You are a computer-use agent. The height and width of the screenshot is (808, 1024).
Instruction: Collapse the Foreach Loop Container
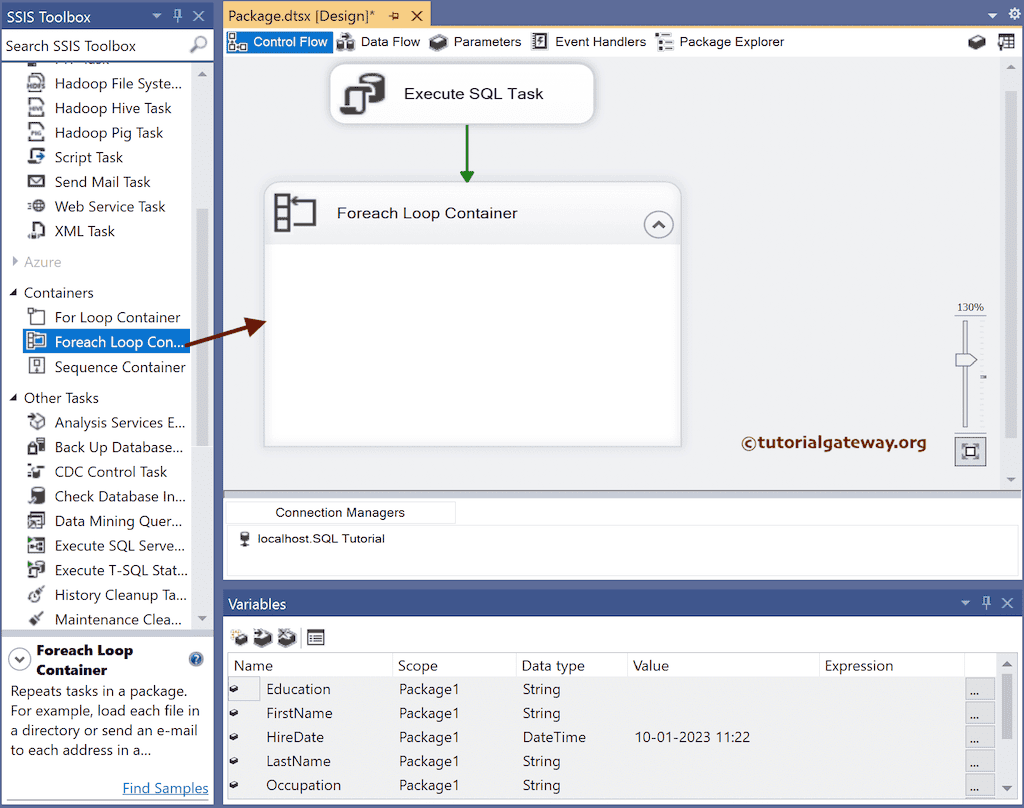point(658,224)
